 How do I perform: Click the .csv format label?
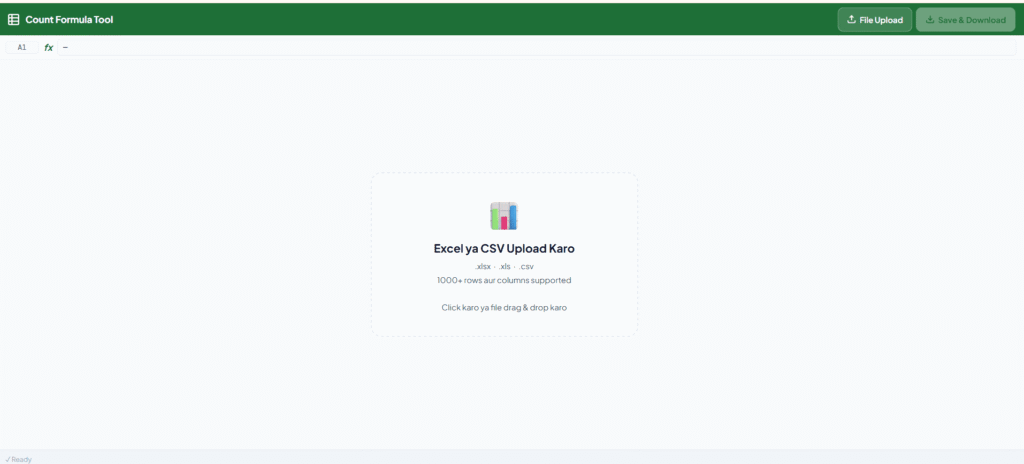(526, 267)
